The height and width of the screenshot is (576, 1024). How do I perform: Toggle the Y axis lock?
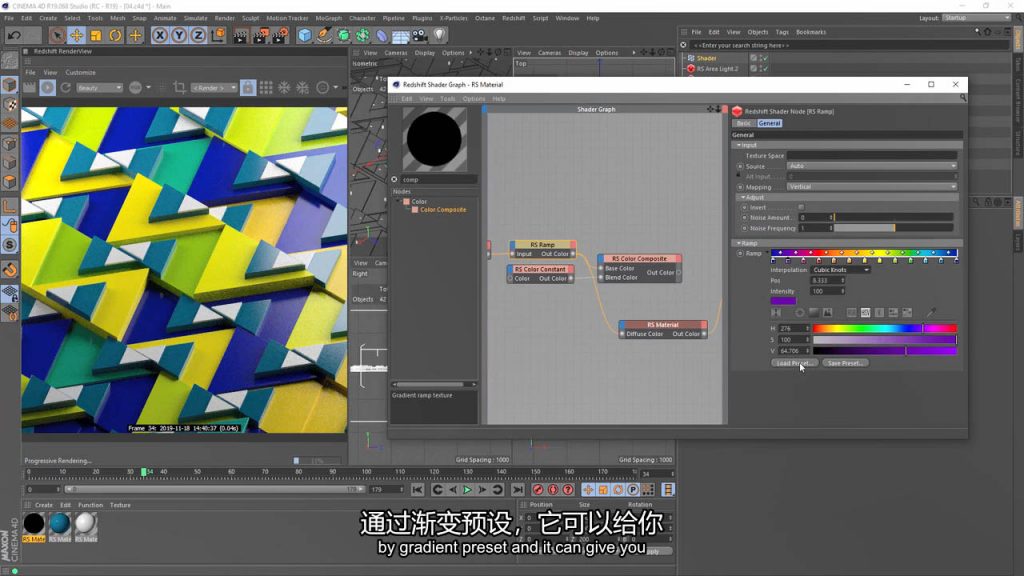pos(178,35)
